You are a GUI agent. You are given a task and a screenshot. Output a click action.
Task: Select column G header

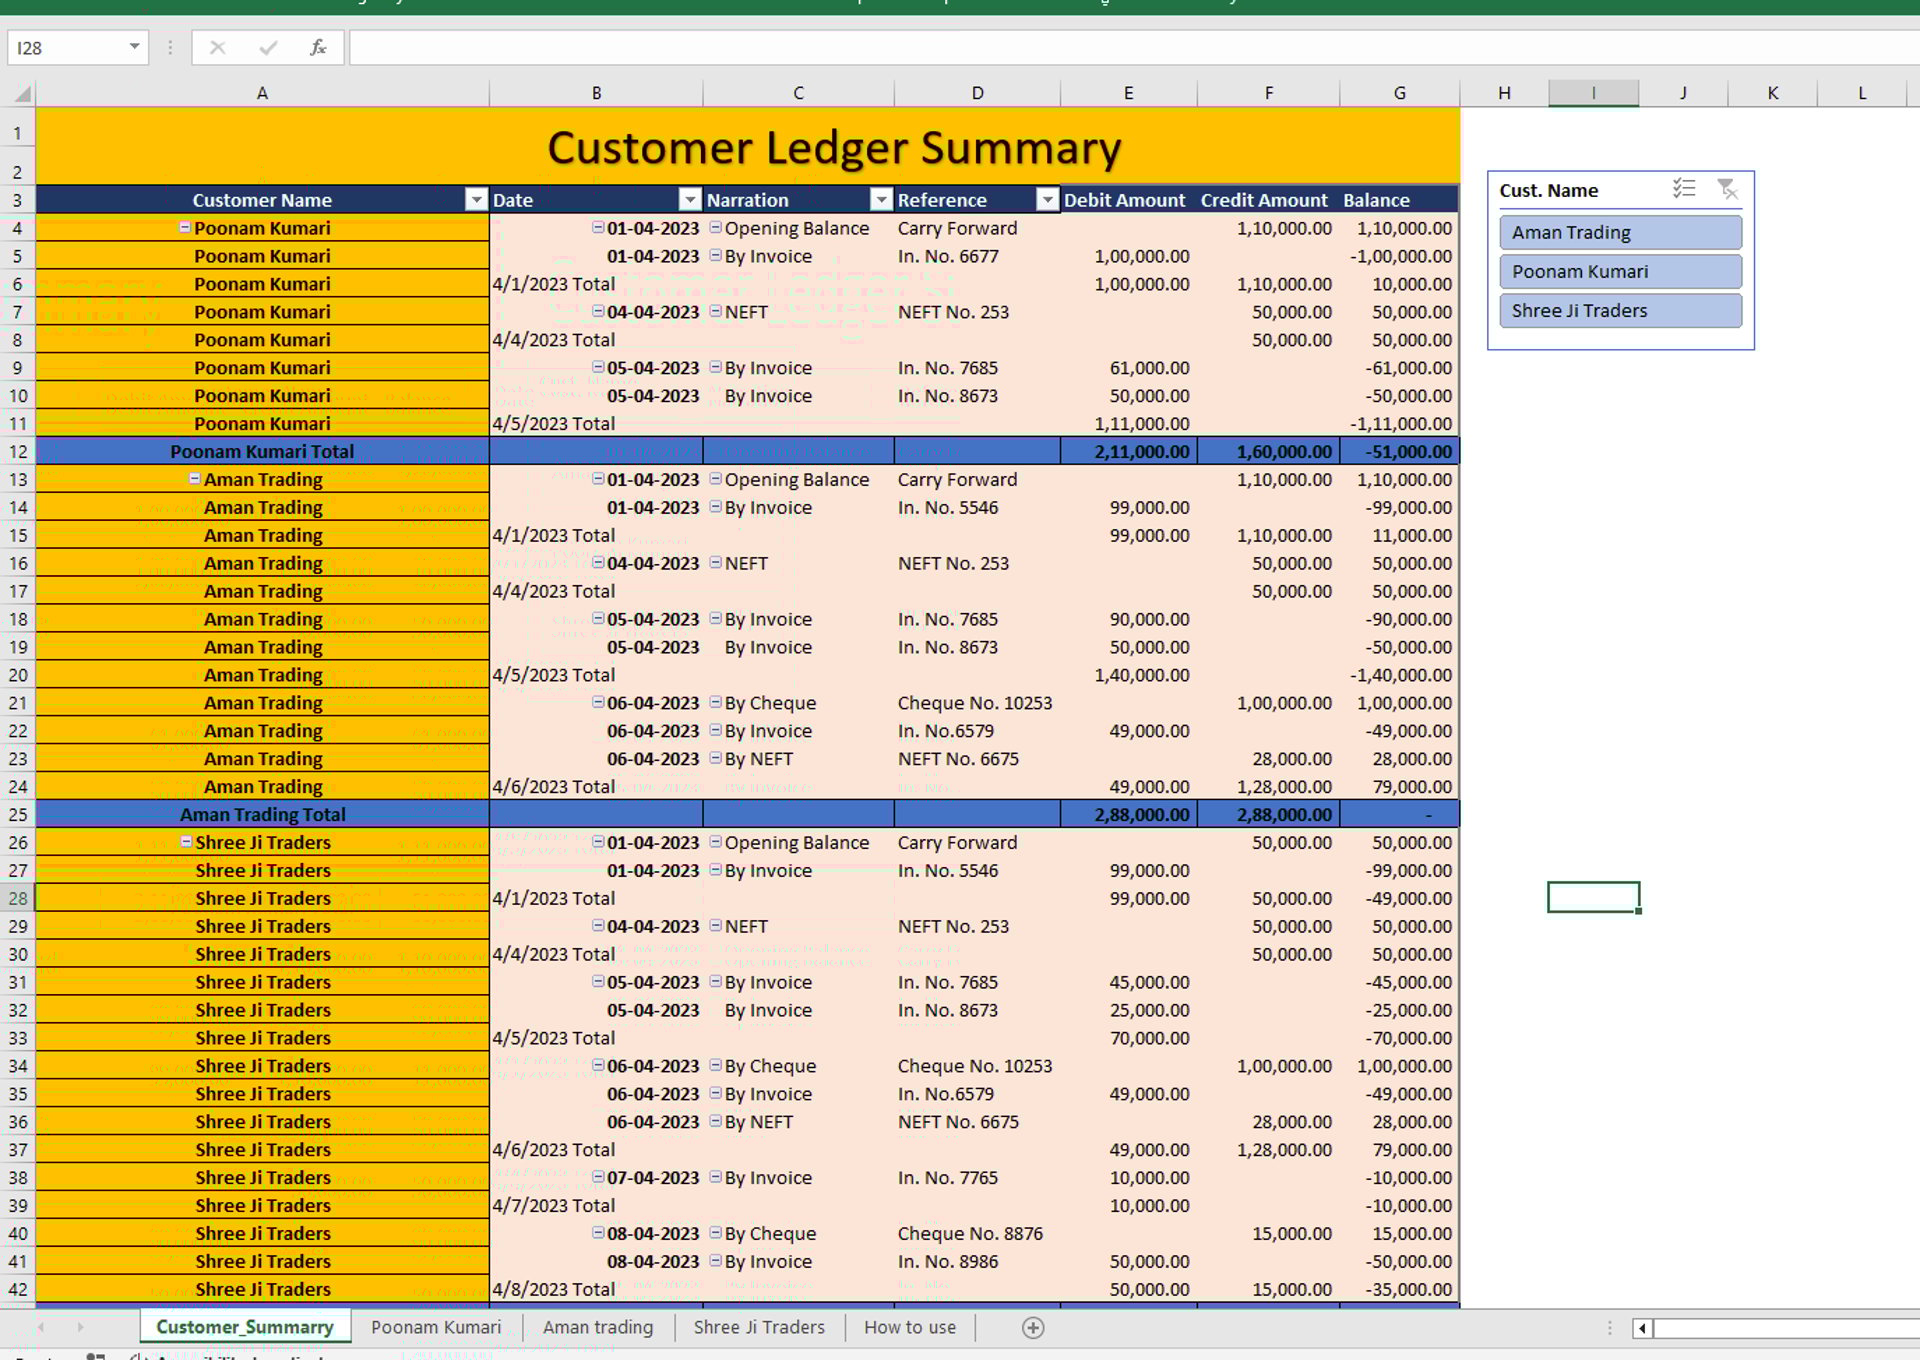[1399, 93]
